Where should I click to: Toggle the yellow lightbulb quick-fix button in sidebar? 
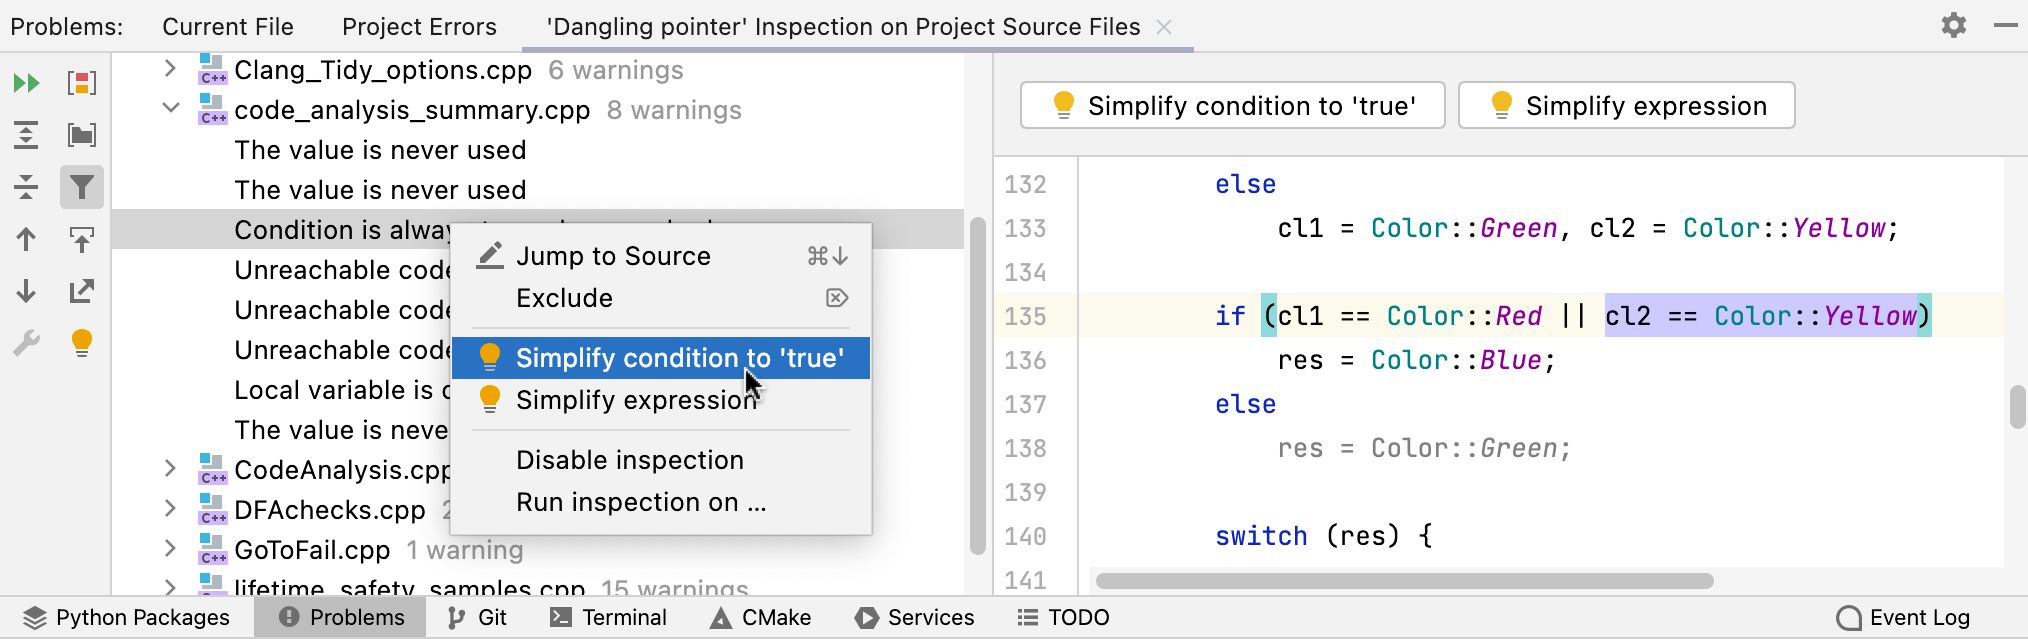tap(82, 343)
